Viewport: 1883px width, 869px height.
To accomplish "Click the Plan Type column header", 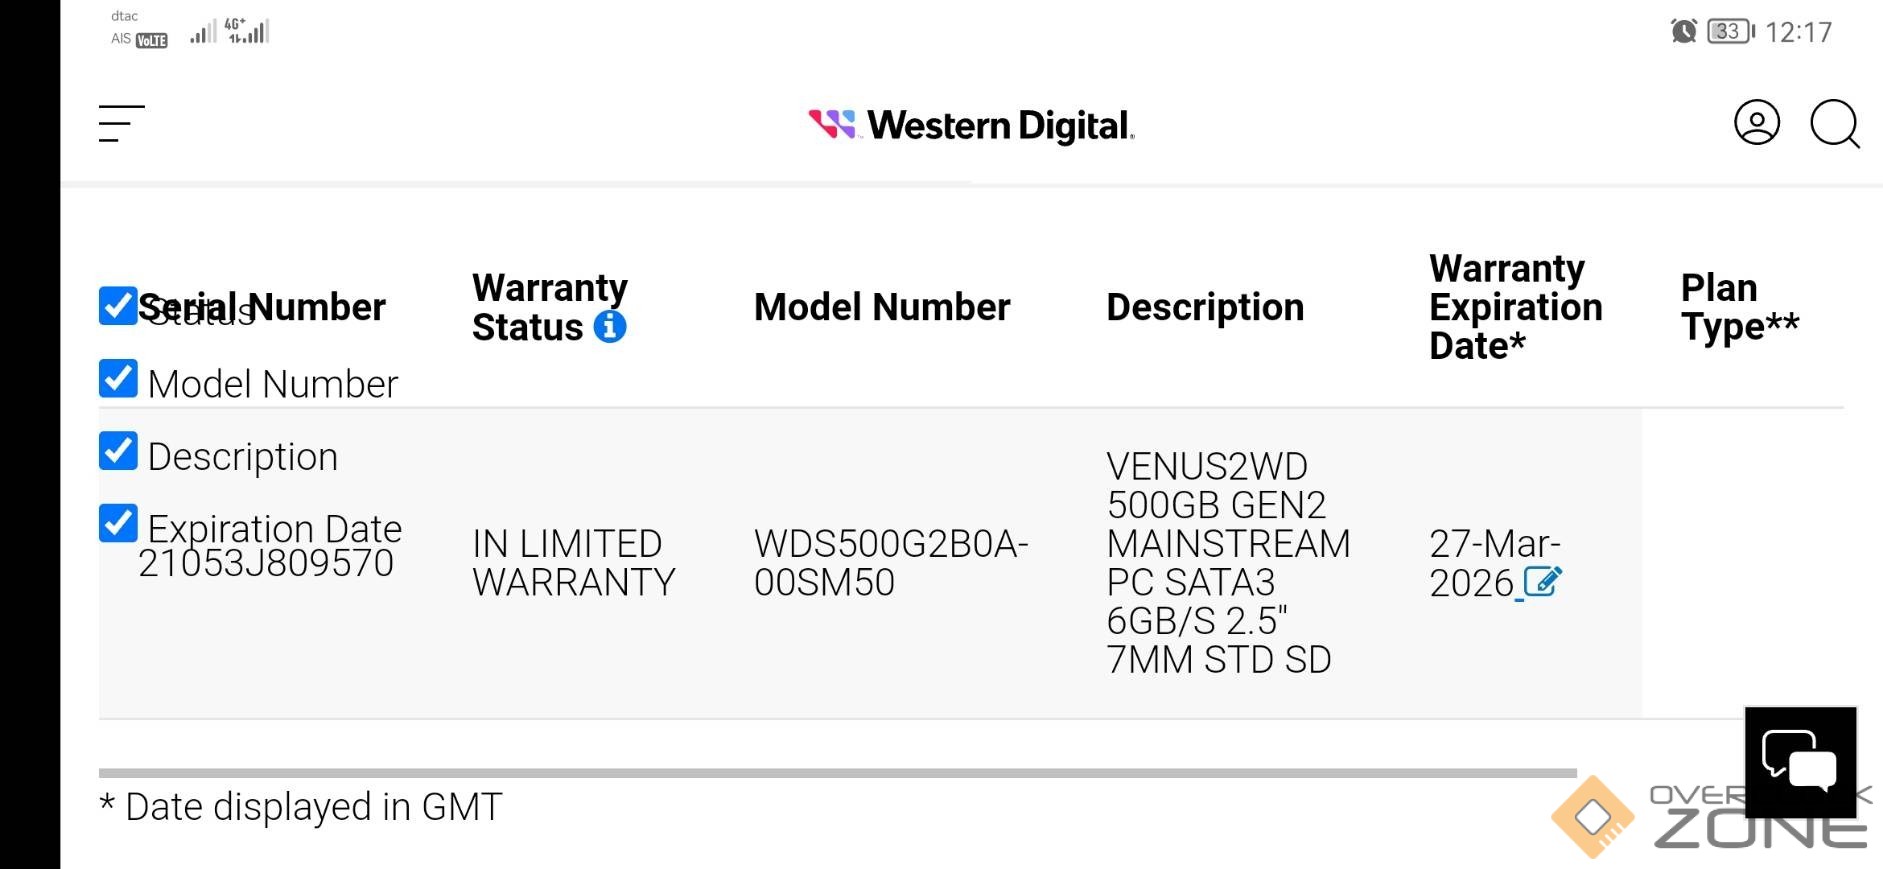I will pyautogui.click(x=1738, y=306).
